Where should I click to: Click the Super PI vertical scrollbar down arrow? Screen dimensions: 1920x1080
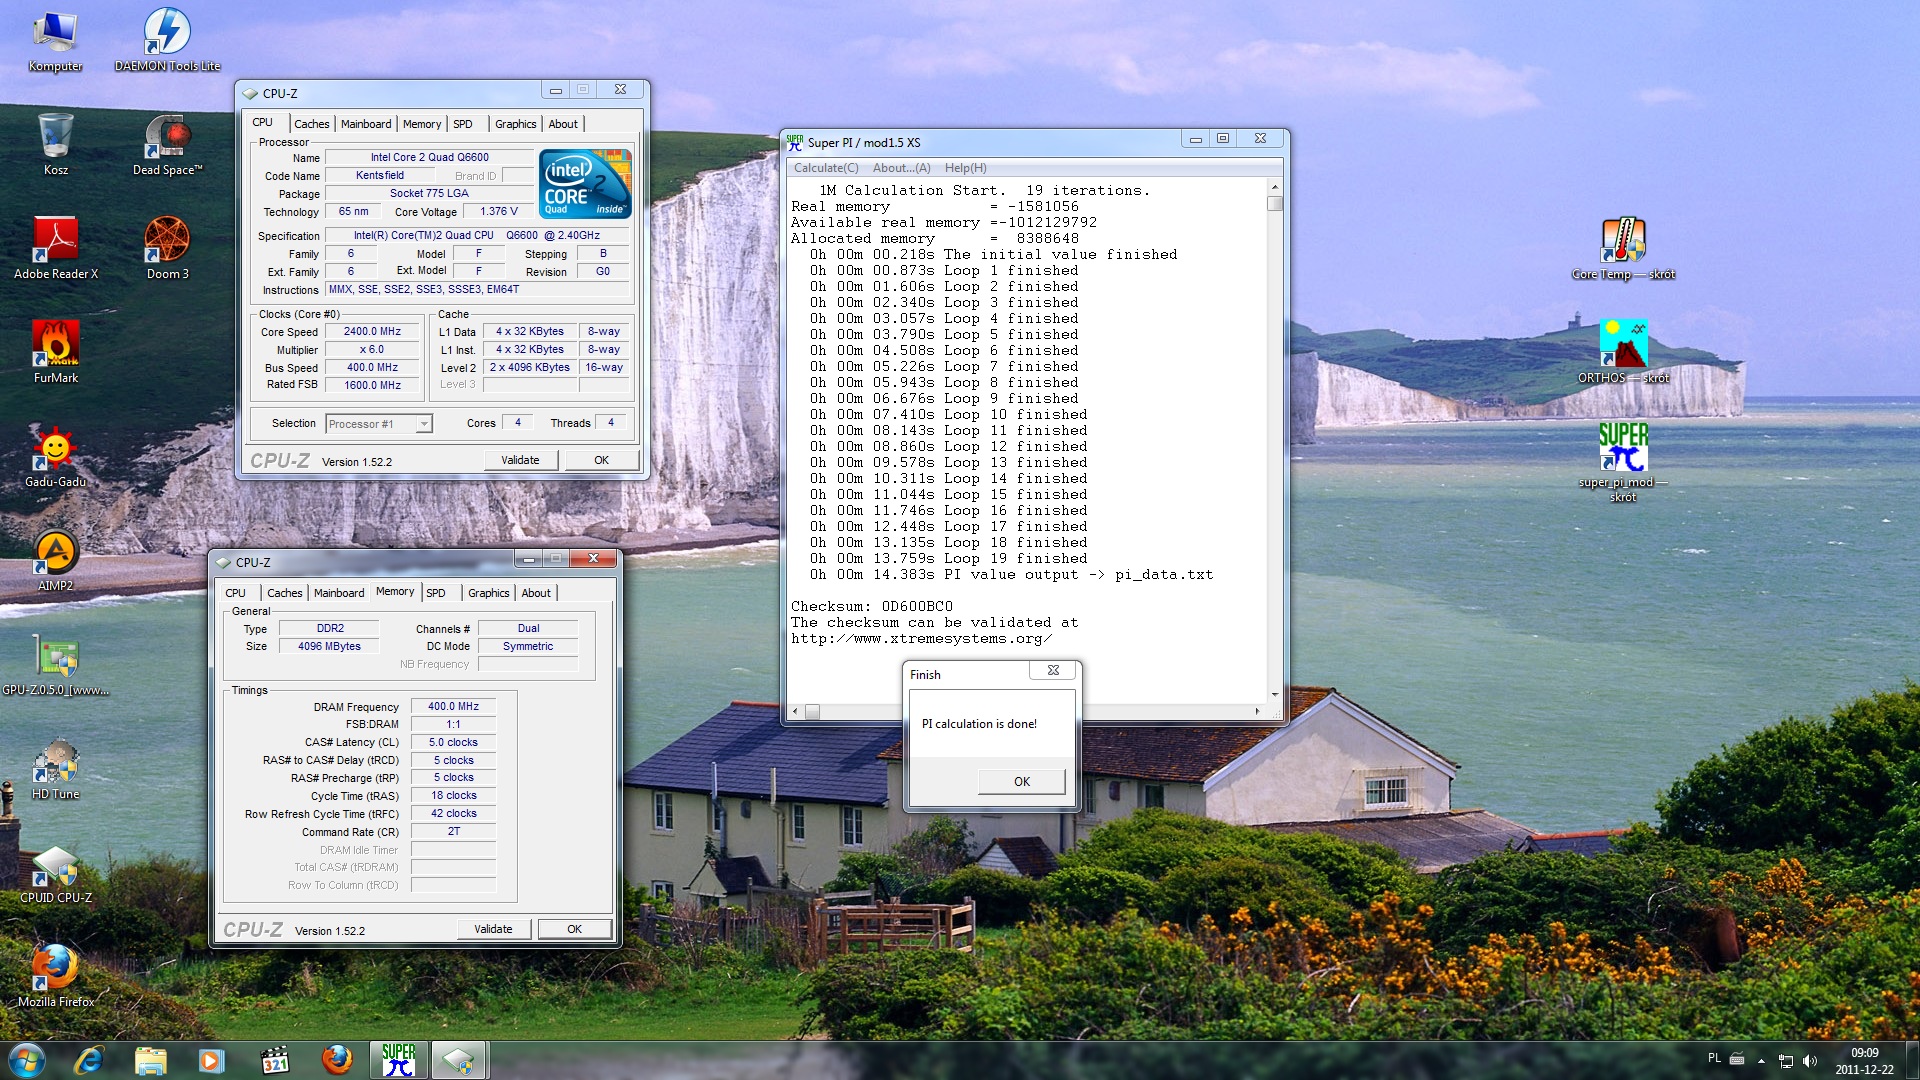click(x=1274, y=694)
